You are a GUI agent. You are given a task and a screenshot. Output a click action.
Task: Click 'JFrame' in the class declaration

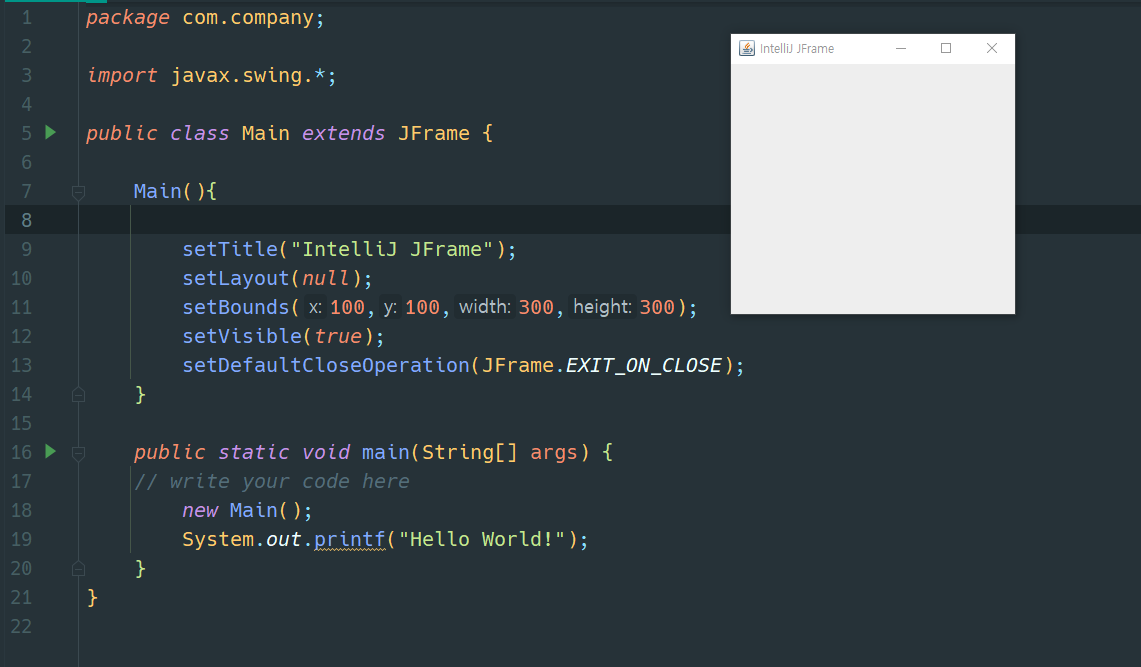pos(434,133)
